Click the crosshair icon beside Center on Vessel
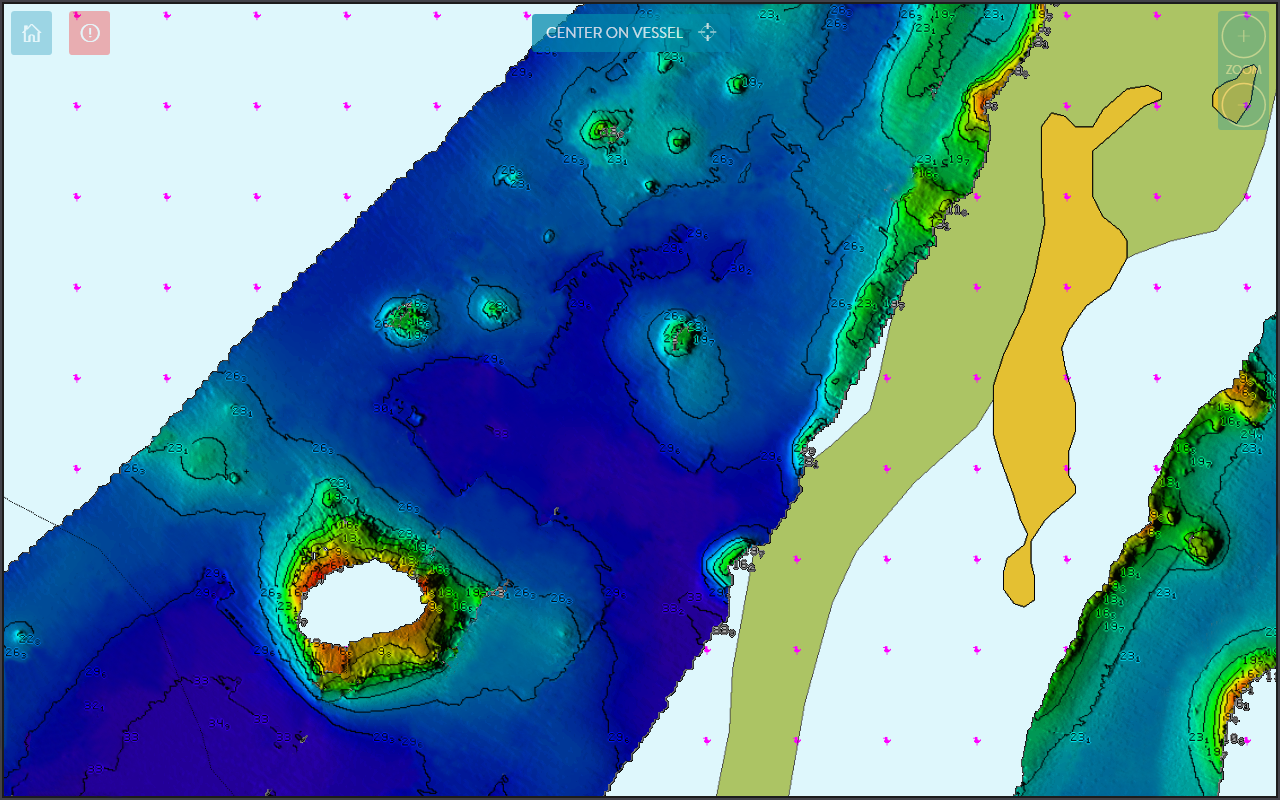The image size is (1280, 800). tap(707, 33)
